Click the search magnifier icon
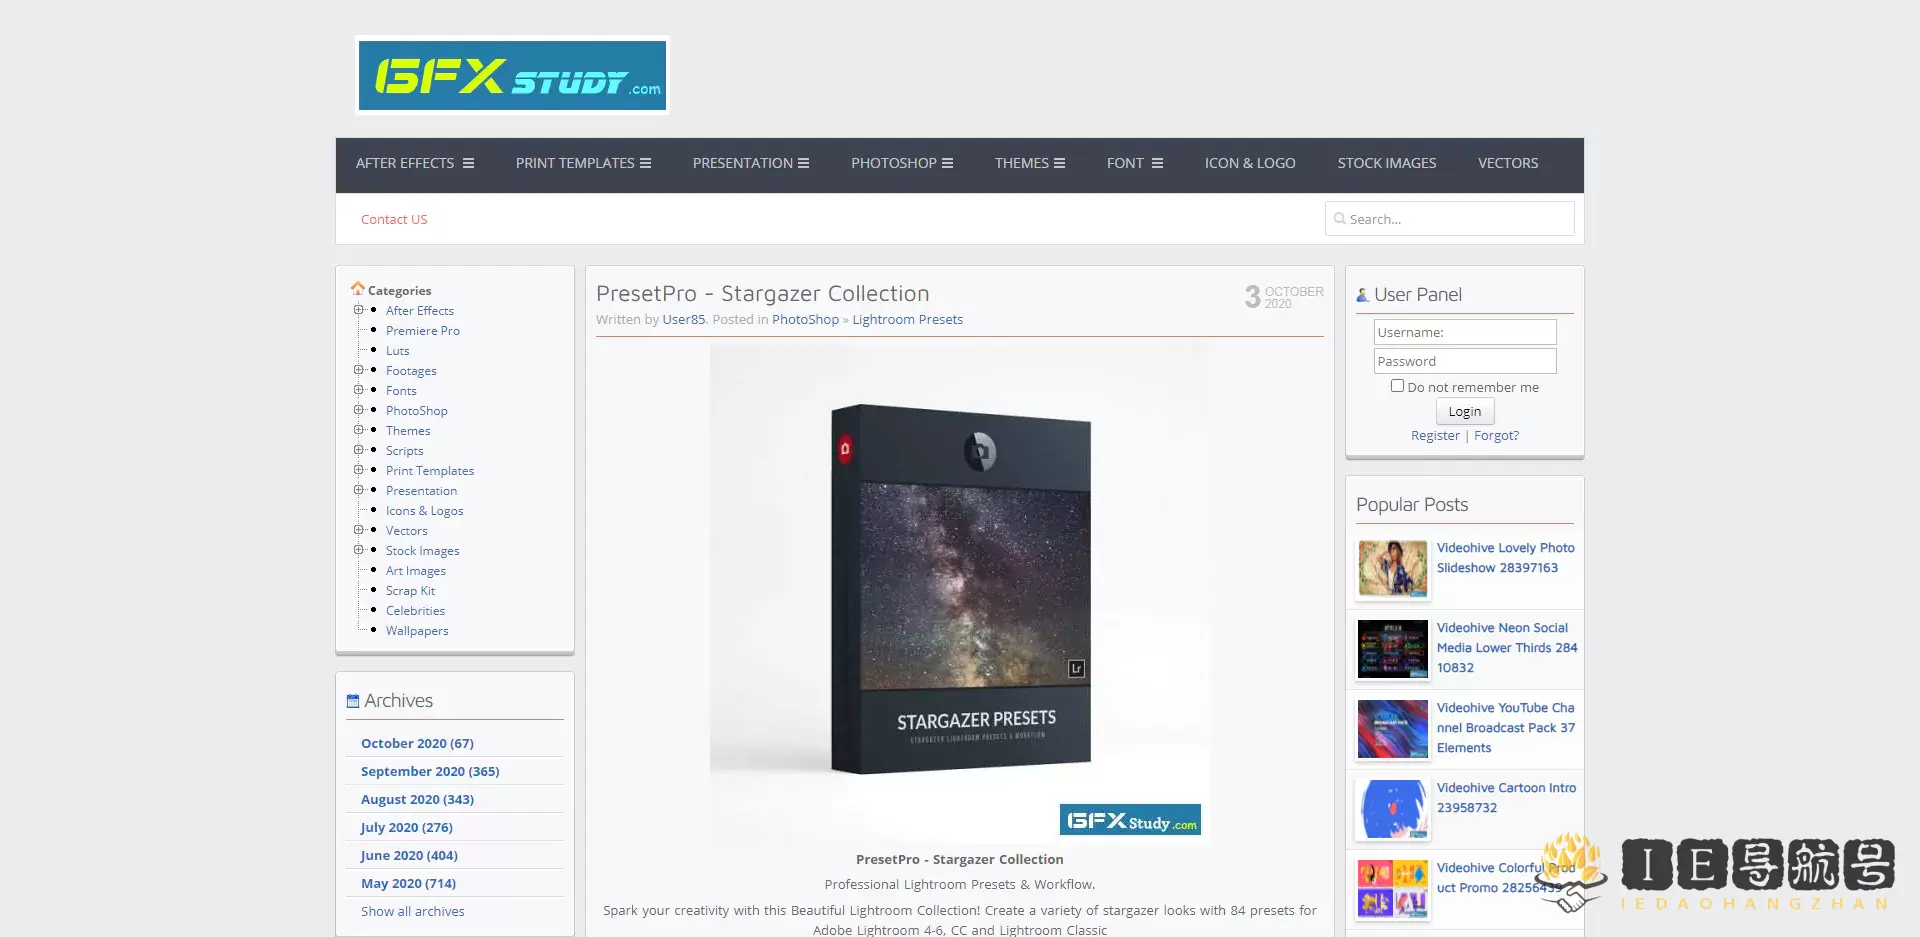1920x937 pixels. [1341, 218]
